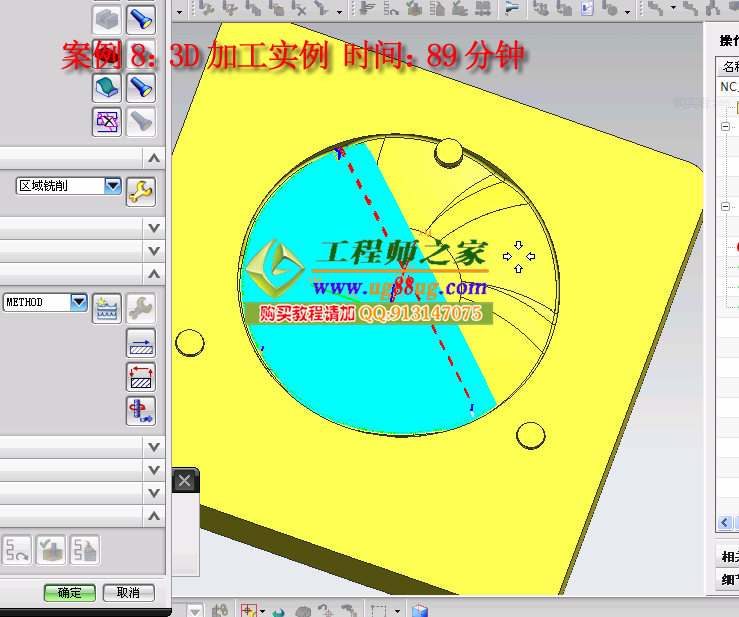This screenshot has width=739, height=617.
Task: Close the small popup with X button
Action: pos(184,481)
